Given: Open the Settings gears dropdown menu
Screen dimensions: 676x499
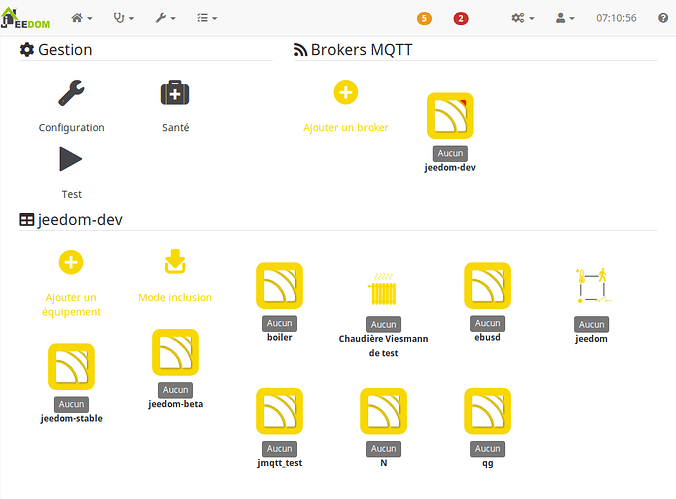Looking at the screenshot, I should (x=523, y=18).
